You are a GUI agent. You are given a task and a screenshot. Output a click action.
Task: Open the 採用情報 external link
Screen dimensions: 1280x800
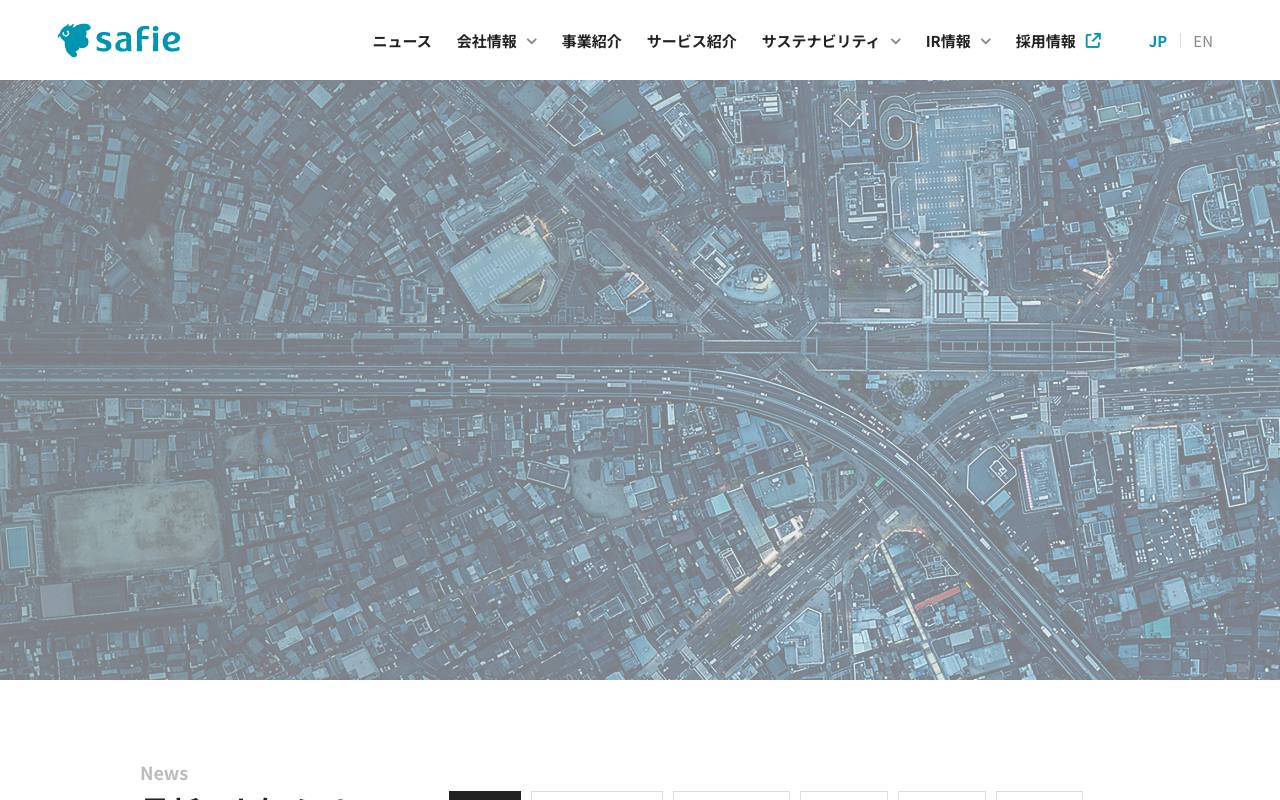[1045, 40]
